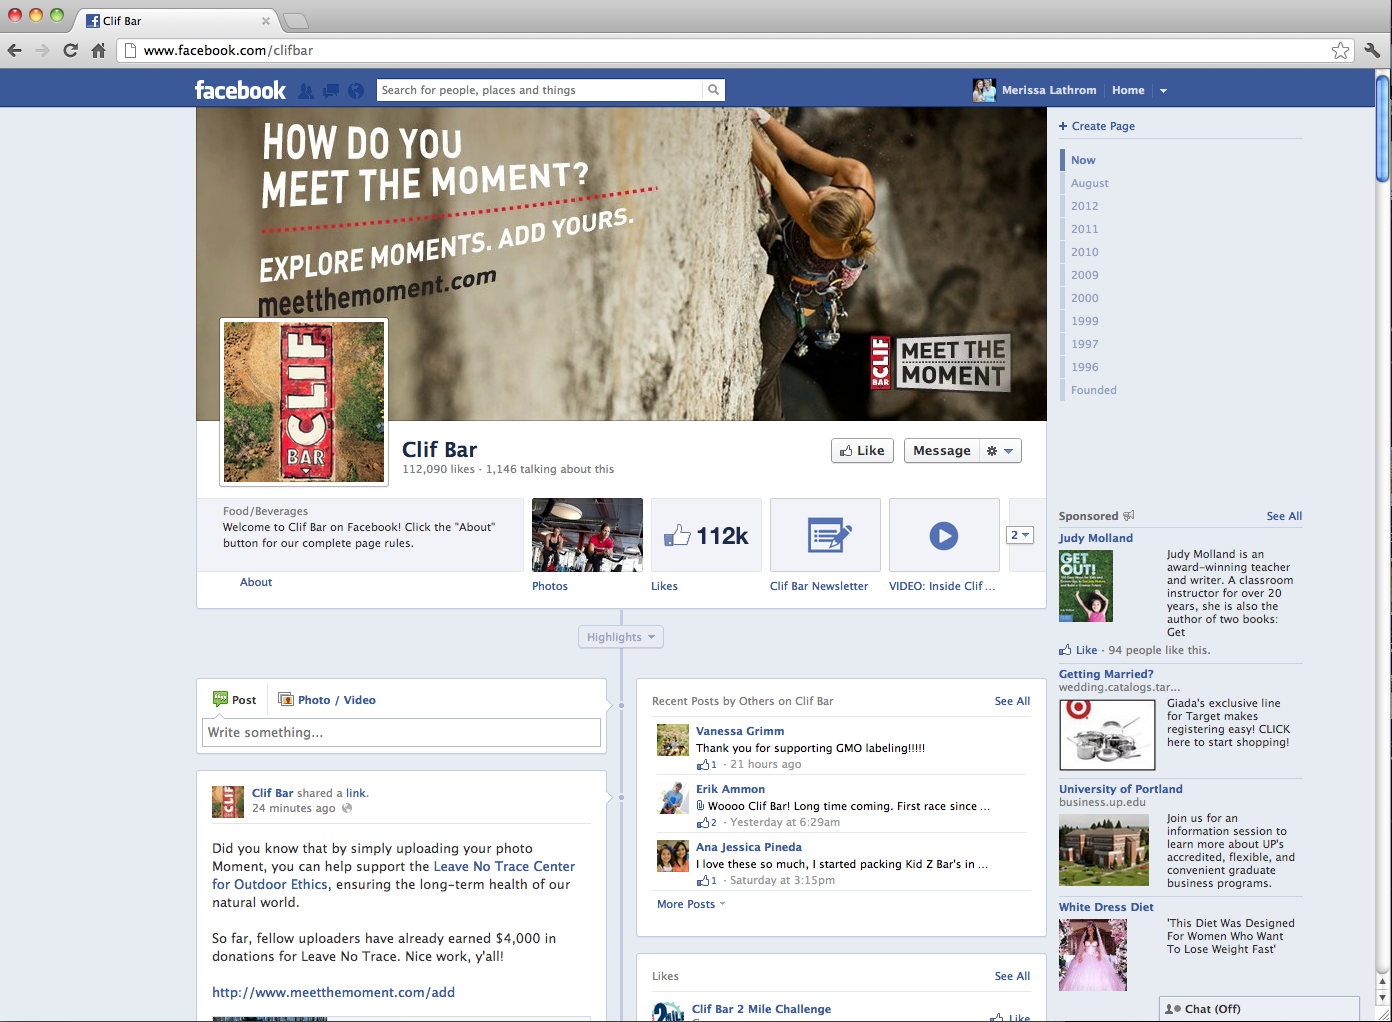Click Write something text box
1392x1022 pixels.
401,732
